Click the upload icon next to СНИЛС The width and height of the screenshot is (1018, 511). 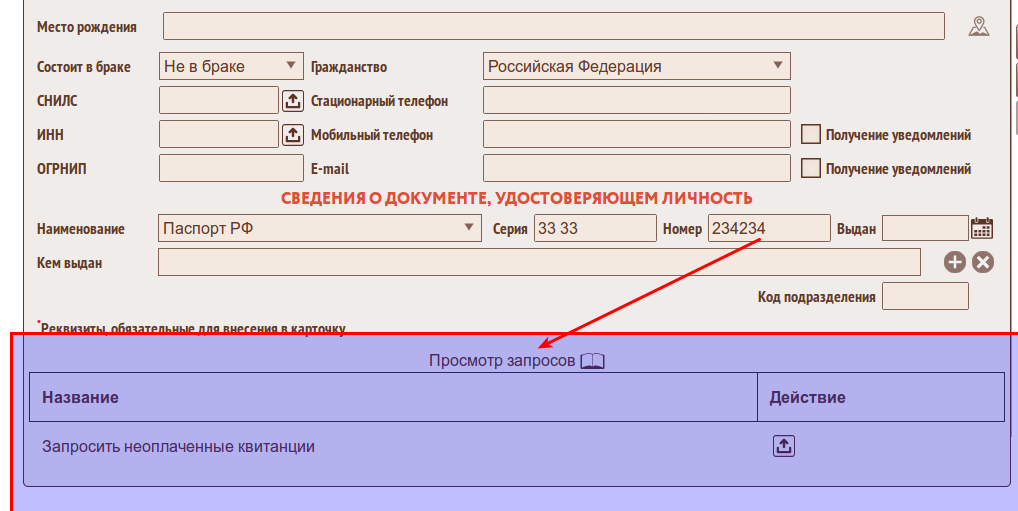pyautogui.click(x=292, y=101)
